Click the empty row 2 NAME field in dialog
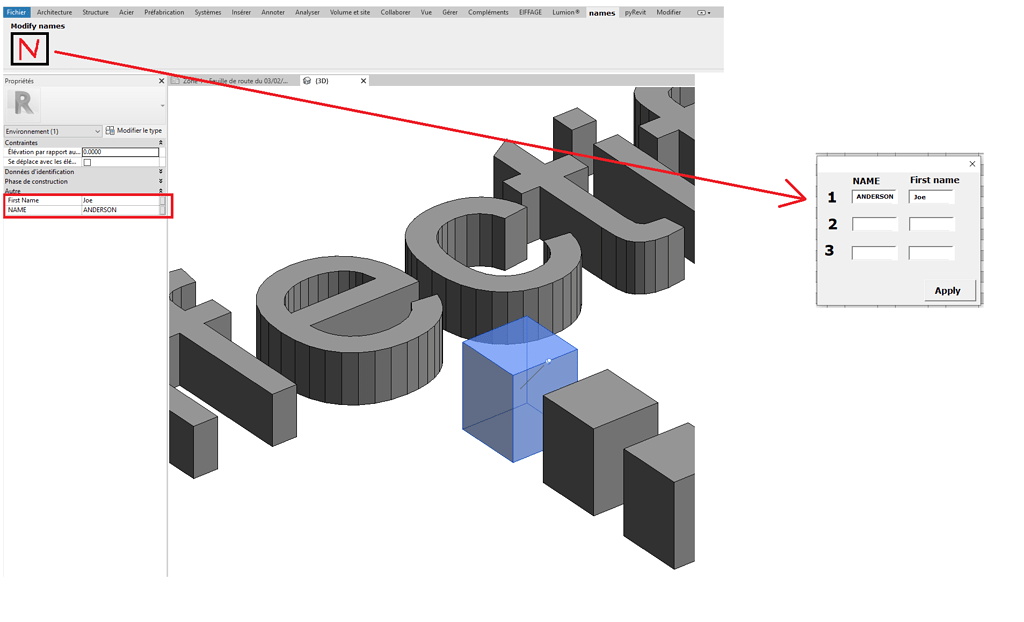This screenshot has height=622, width=1024. click(874, 223)
